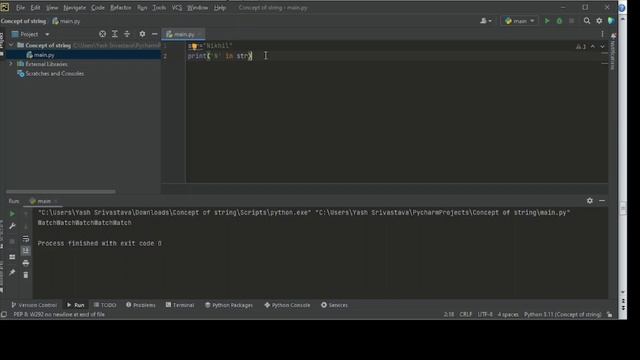Open Project panel options gear
640x360 pixels.
pos(142,34)
